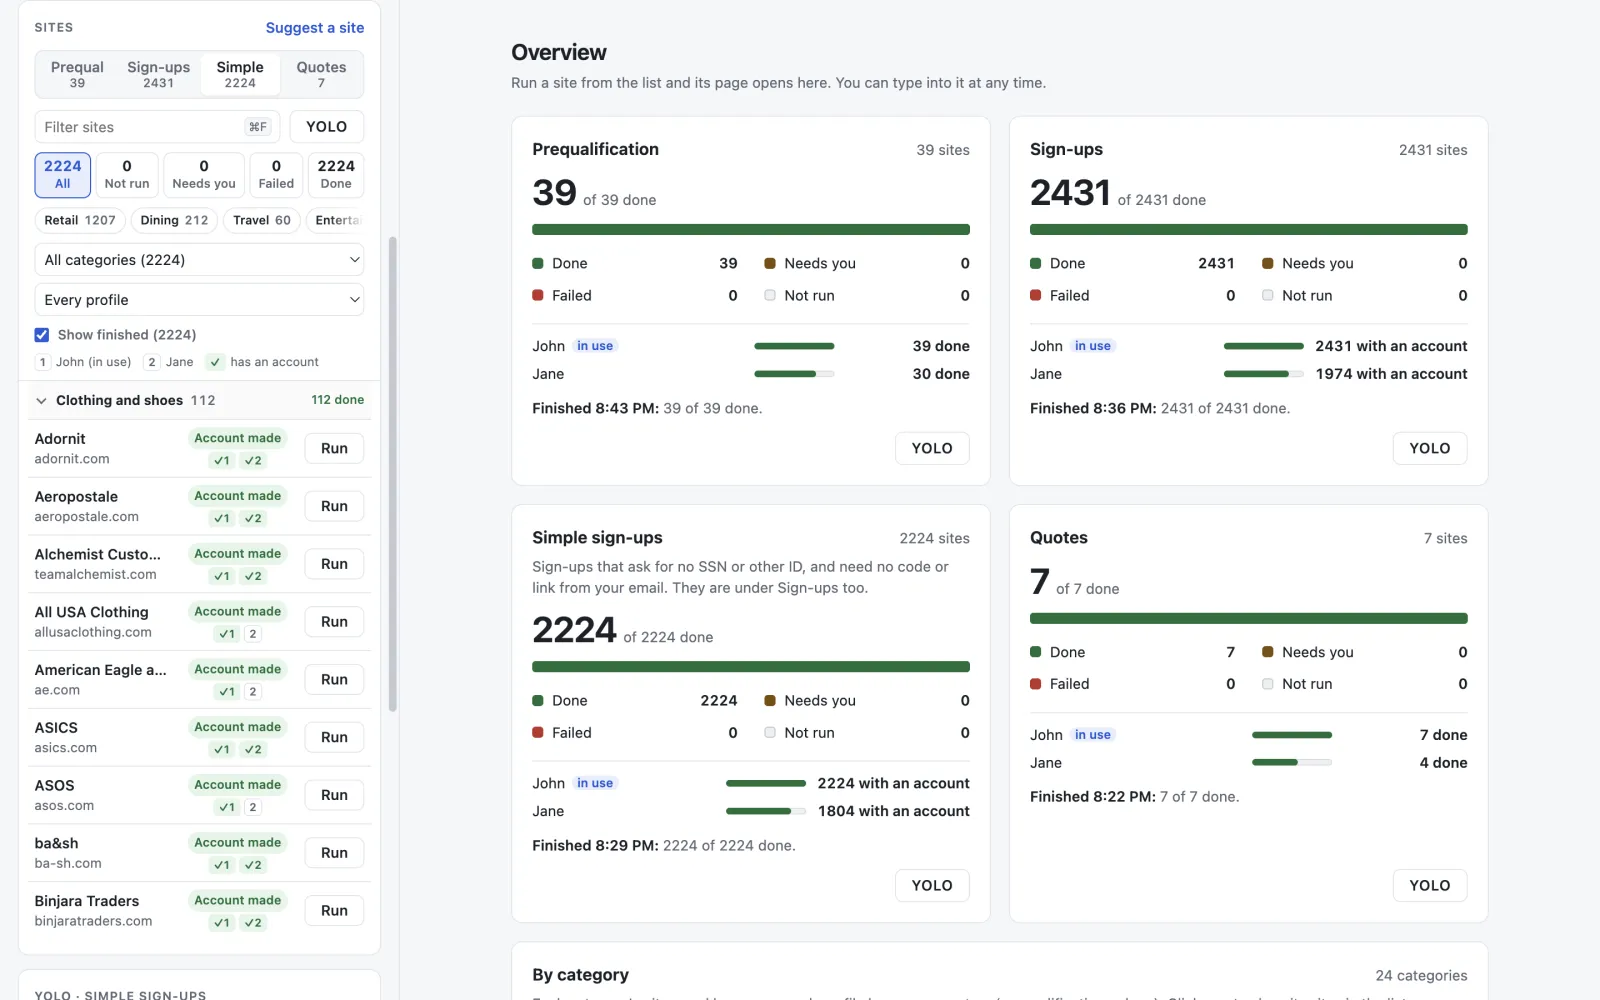
Task: Click the Suggest a site link
Action: coord(315,28)
